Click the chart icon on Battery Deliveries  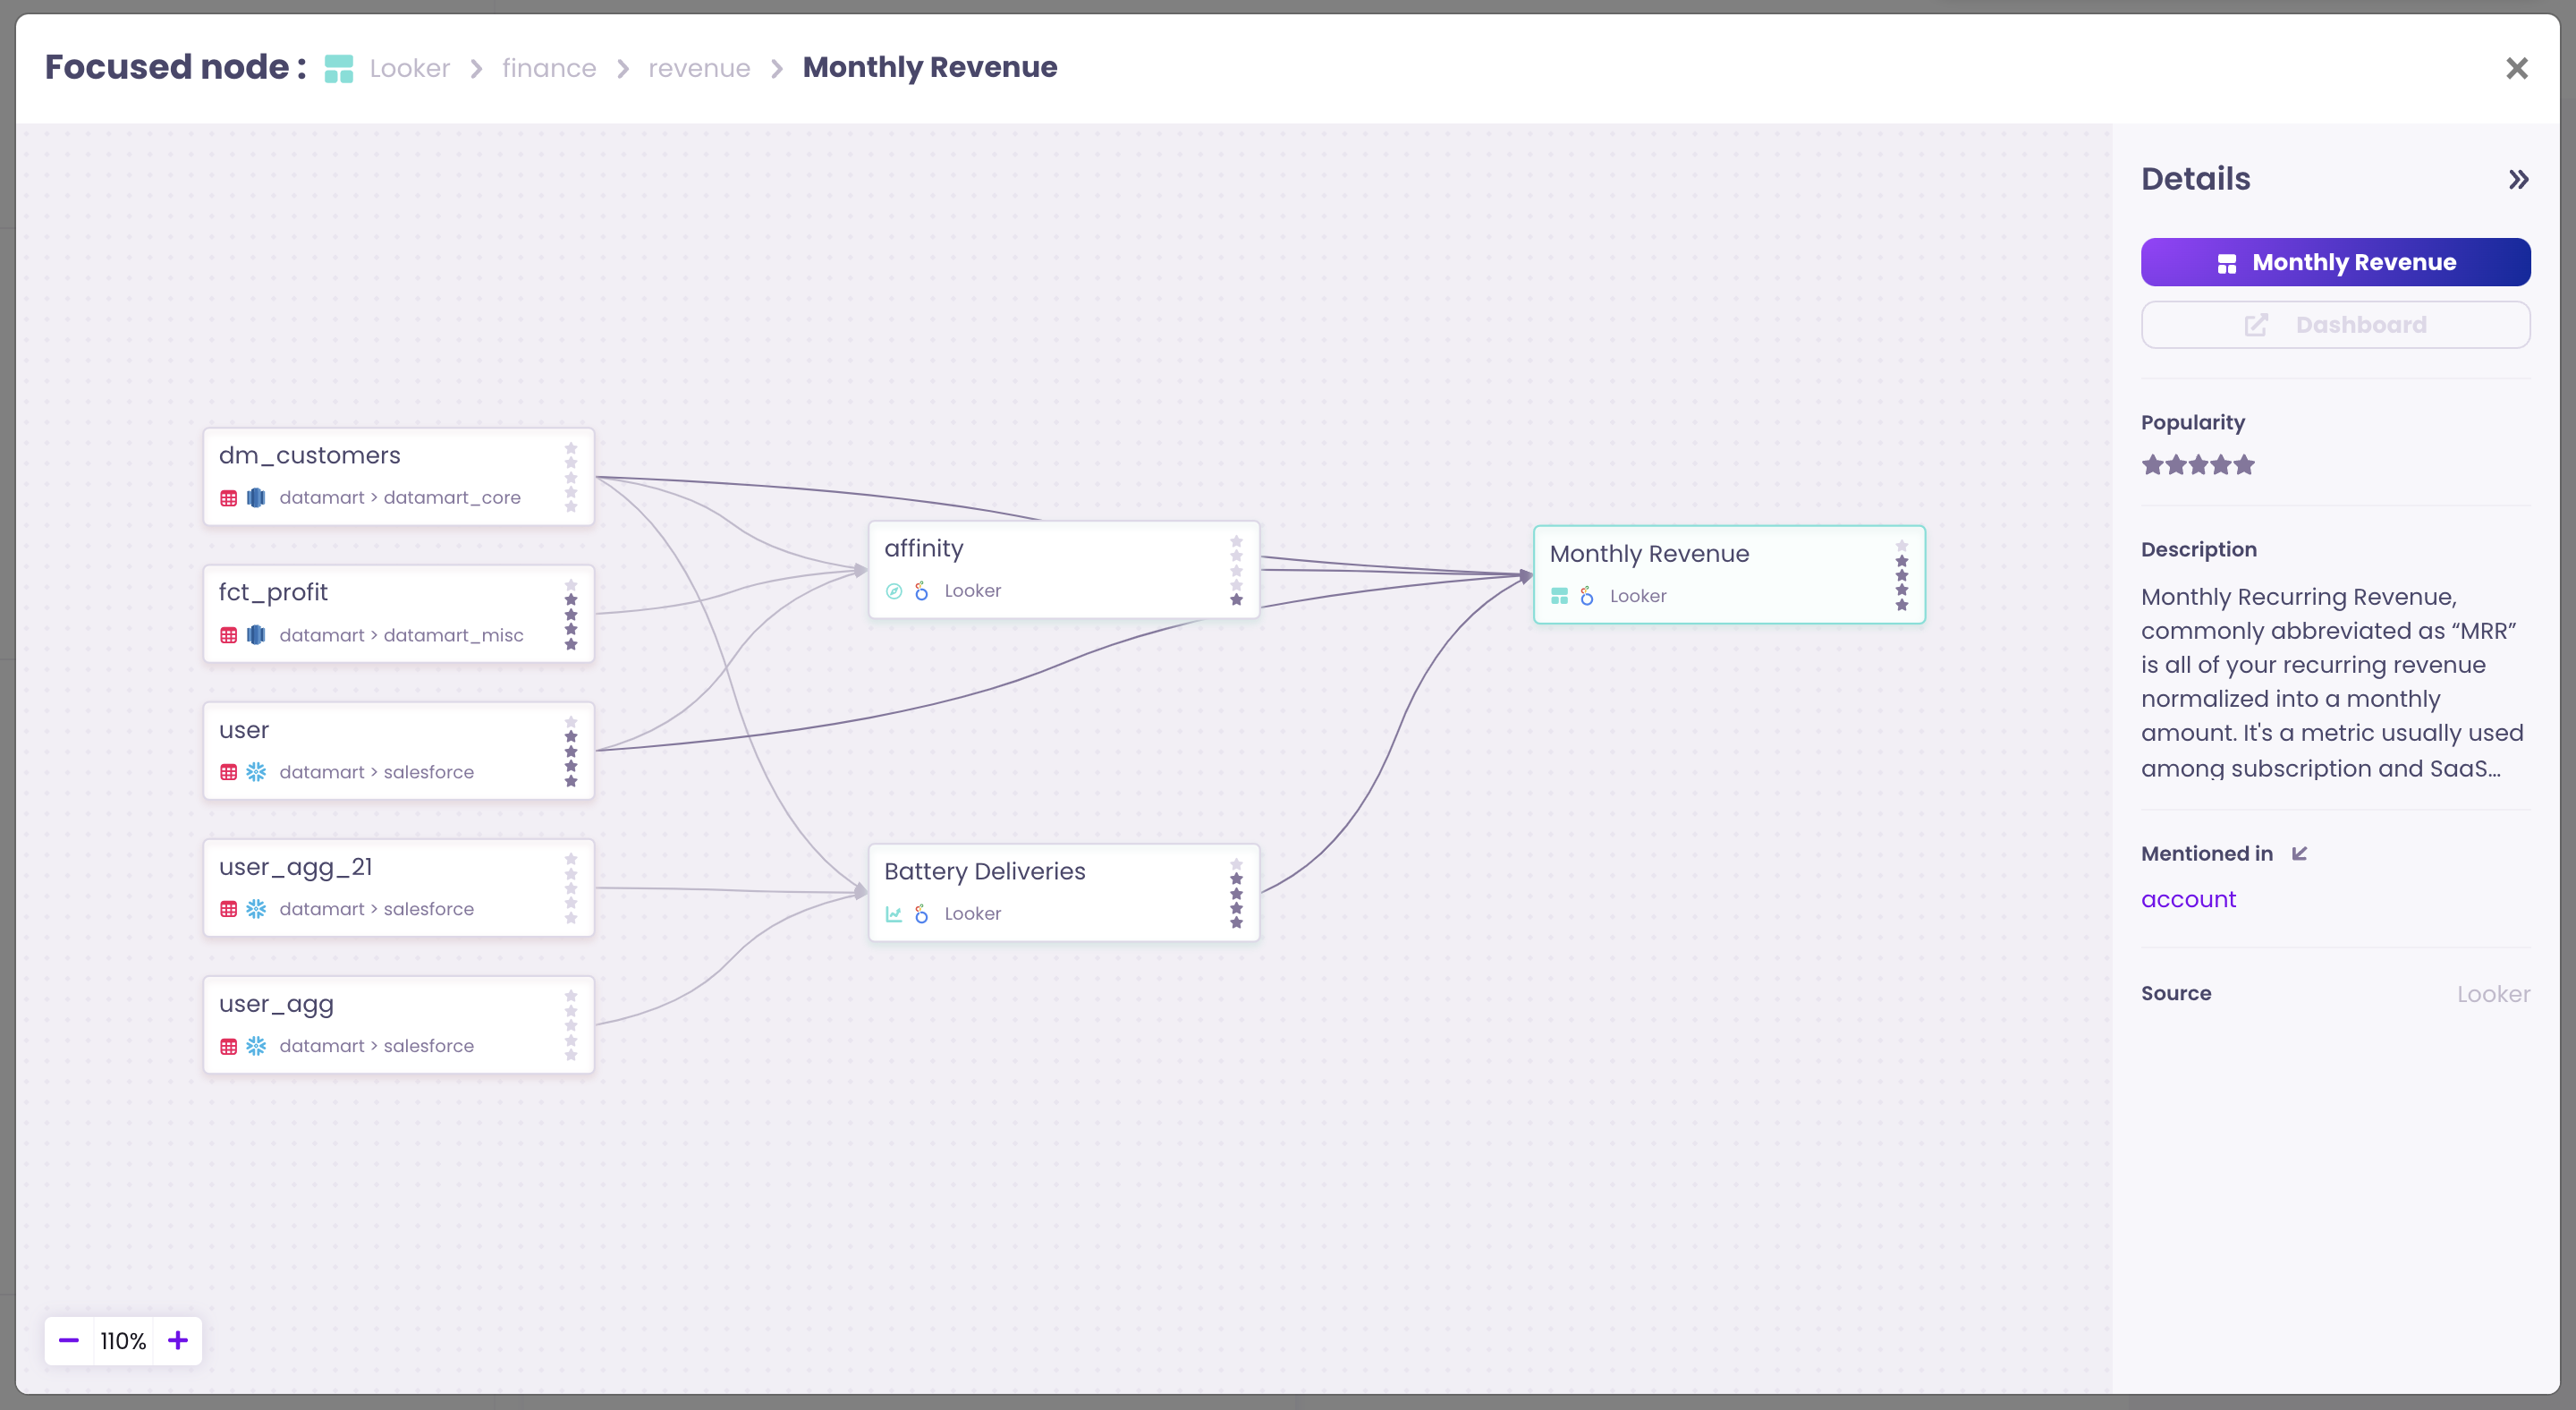coord(894,914)
